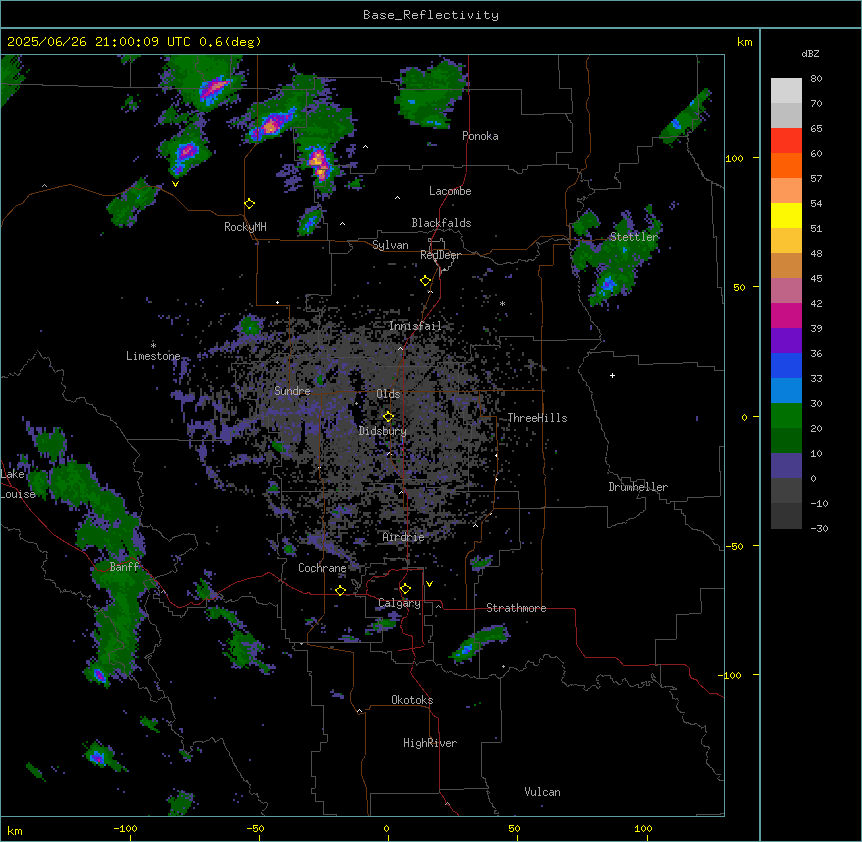The height and width of the screenshot is (842, 862).
Task: Click the 100 tick on the vertical axis
Action: point(734,158)
